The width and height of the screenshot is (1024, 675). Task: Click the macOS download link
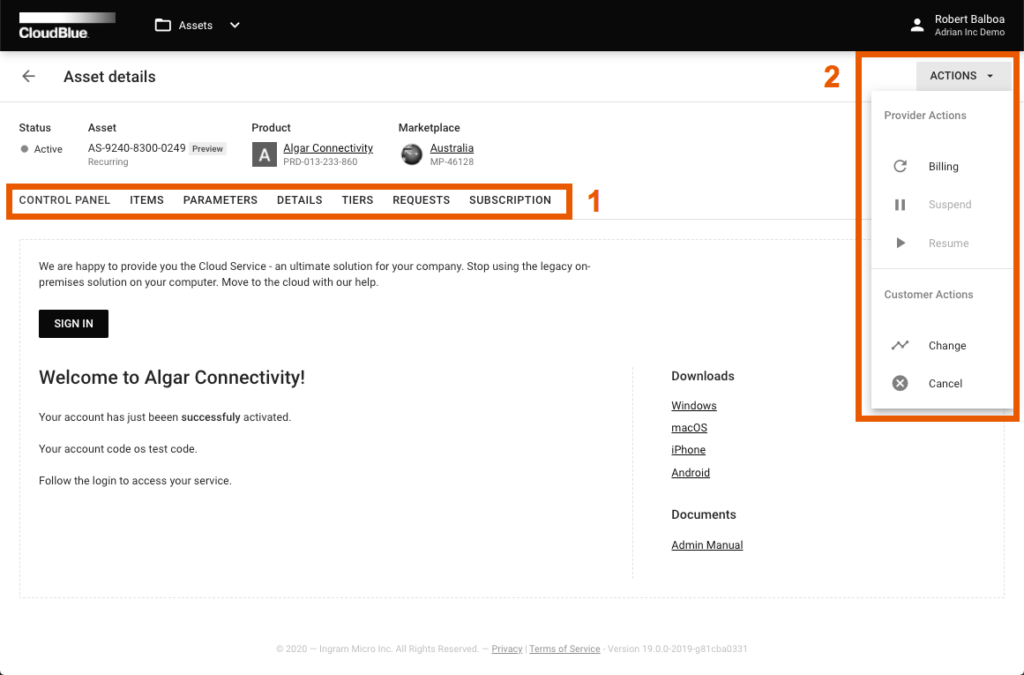689,428
